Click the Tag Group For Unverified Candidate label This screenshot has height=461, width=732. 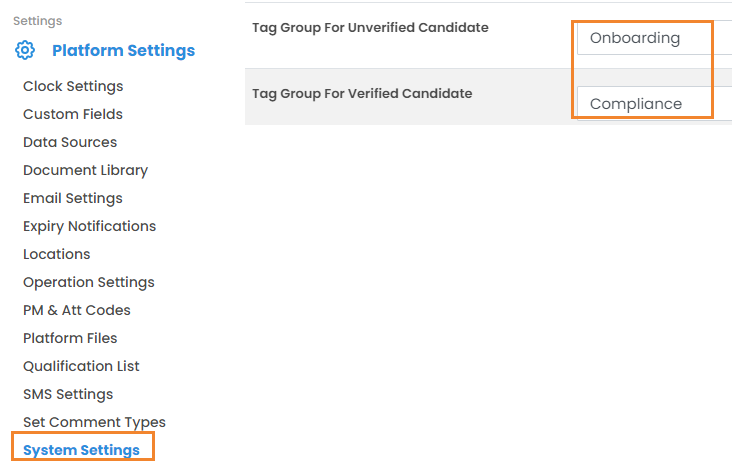pos(370,28)
